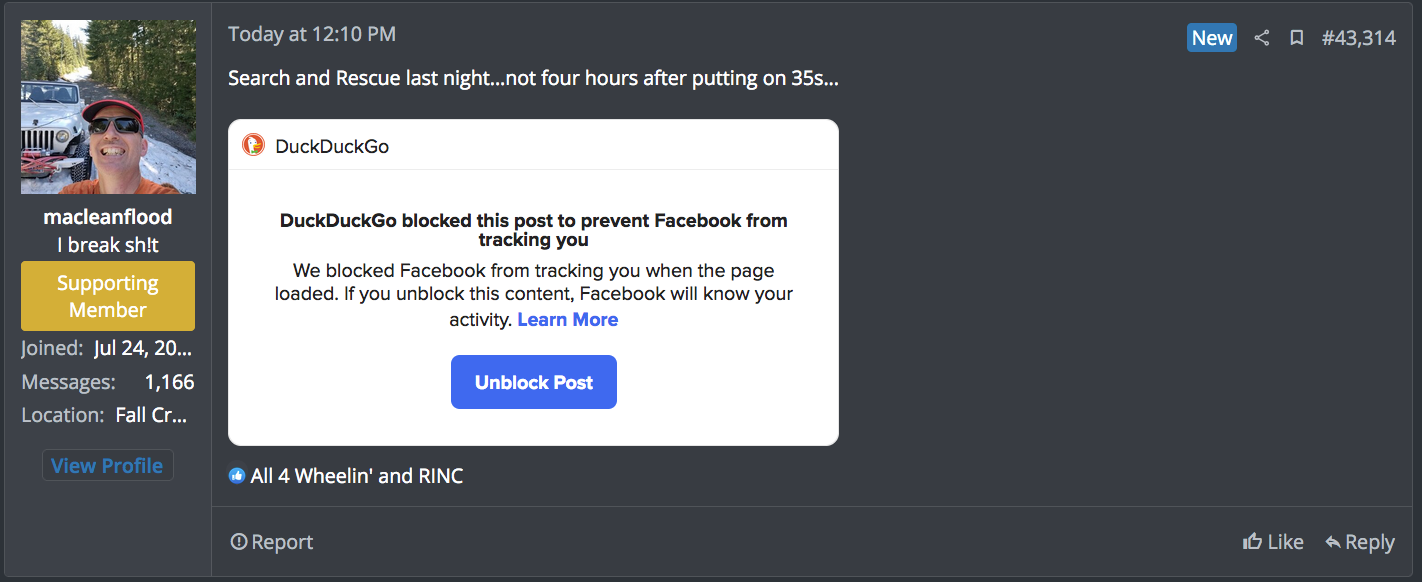Click the timestamp Today at 12:10 PM
Viewport: 1422px width, 582px height.
311,33
